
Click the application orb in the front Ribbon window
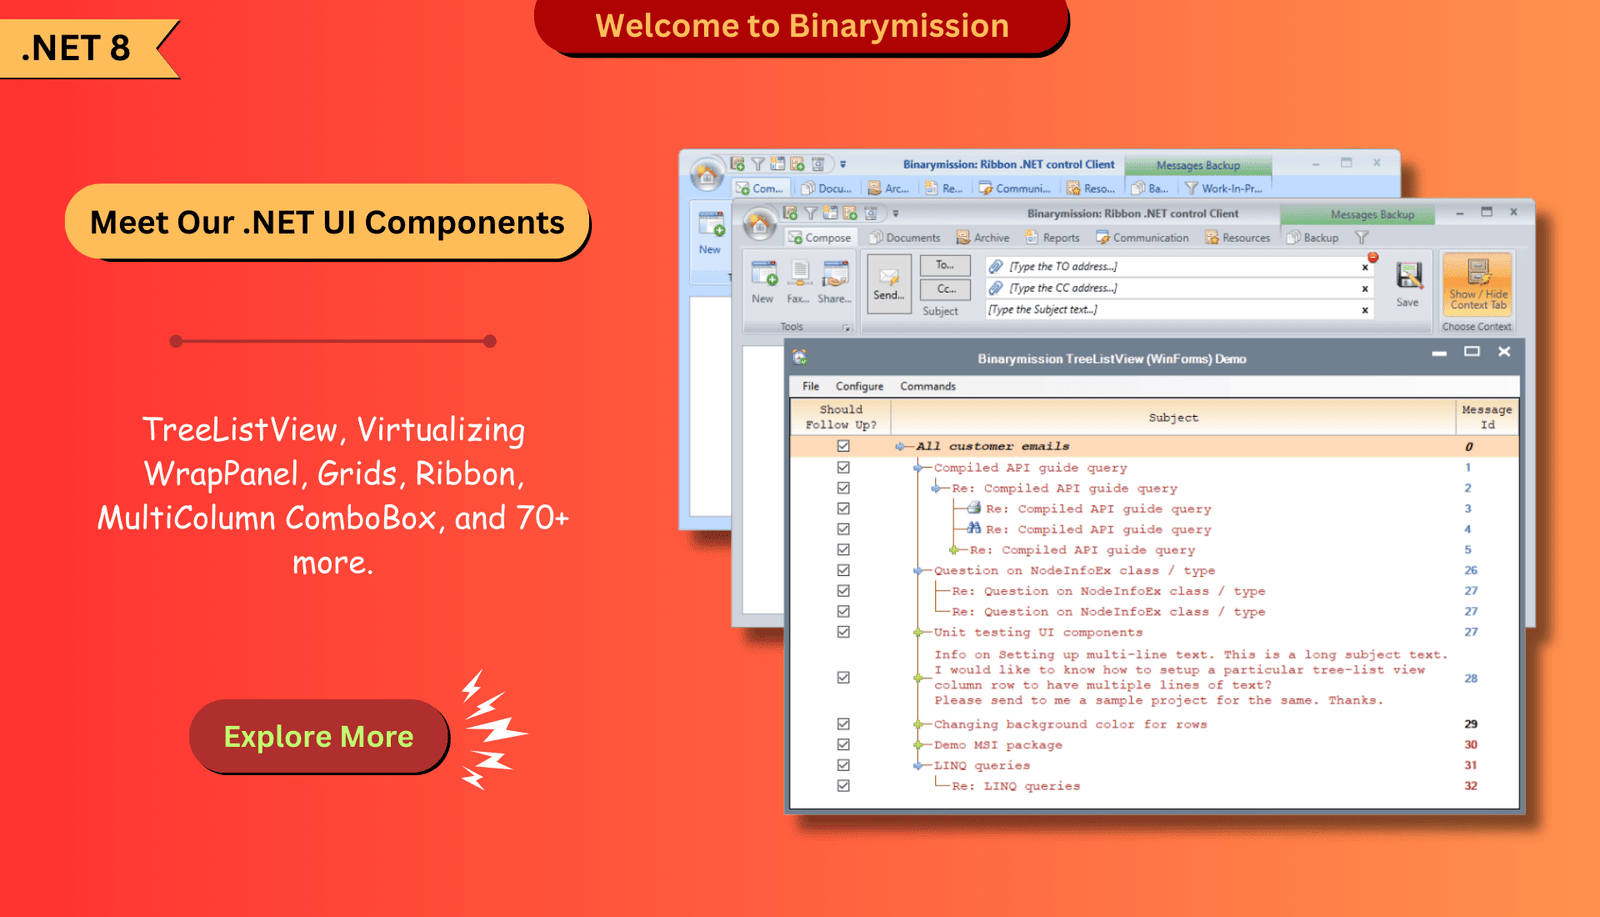click(760, 225)
